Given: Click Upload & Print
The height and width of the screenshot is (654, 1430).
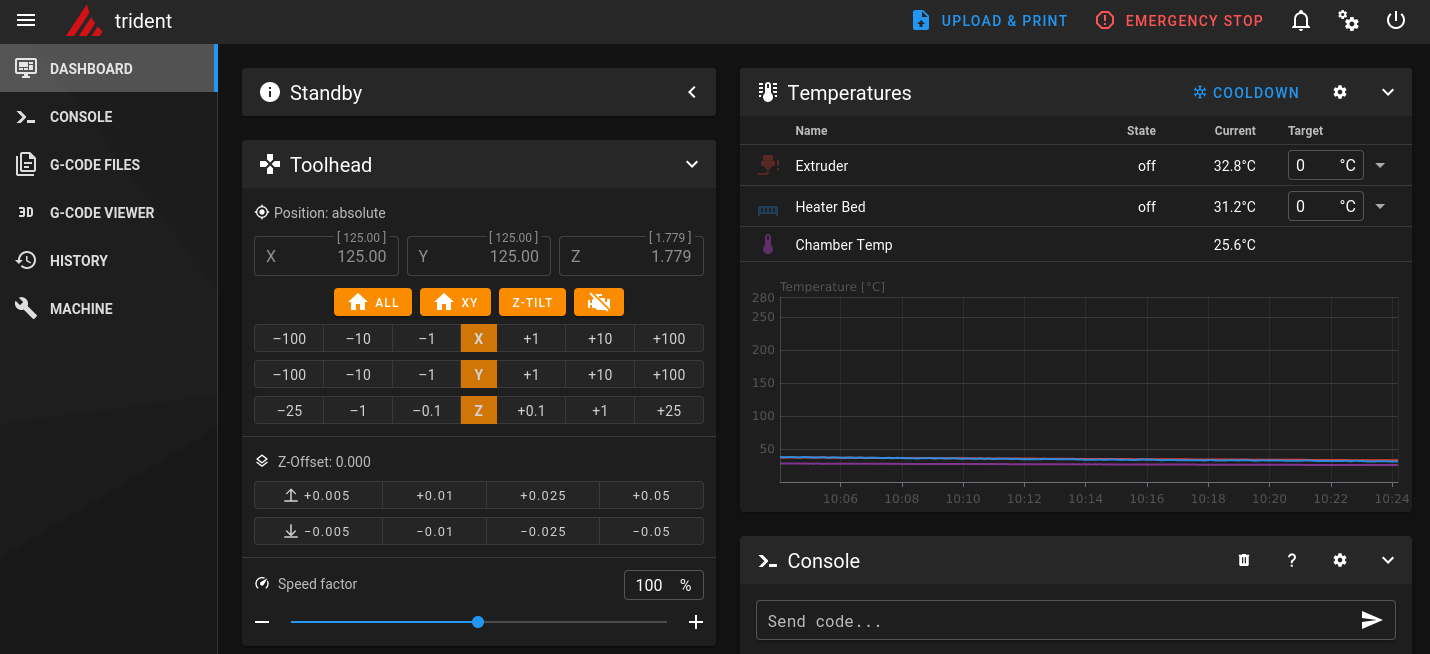Looking at the screenshot, I should (x=990, y=21).
